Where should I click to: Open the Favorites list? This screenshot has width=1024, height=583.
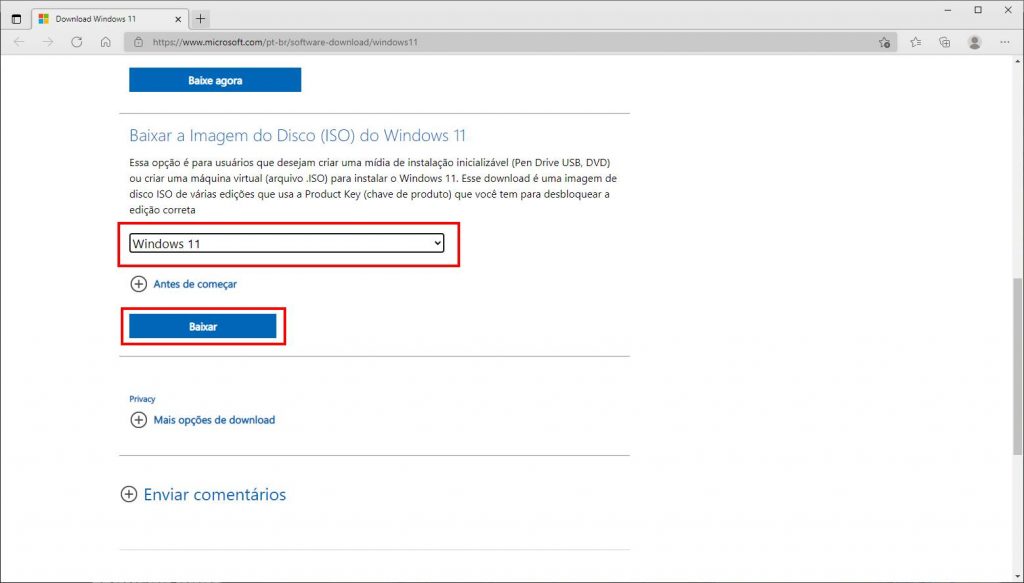(916, 42)
